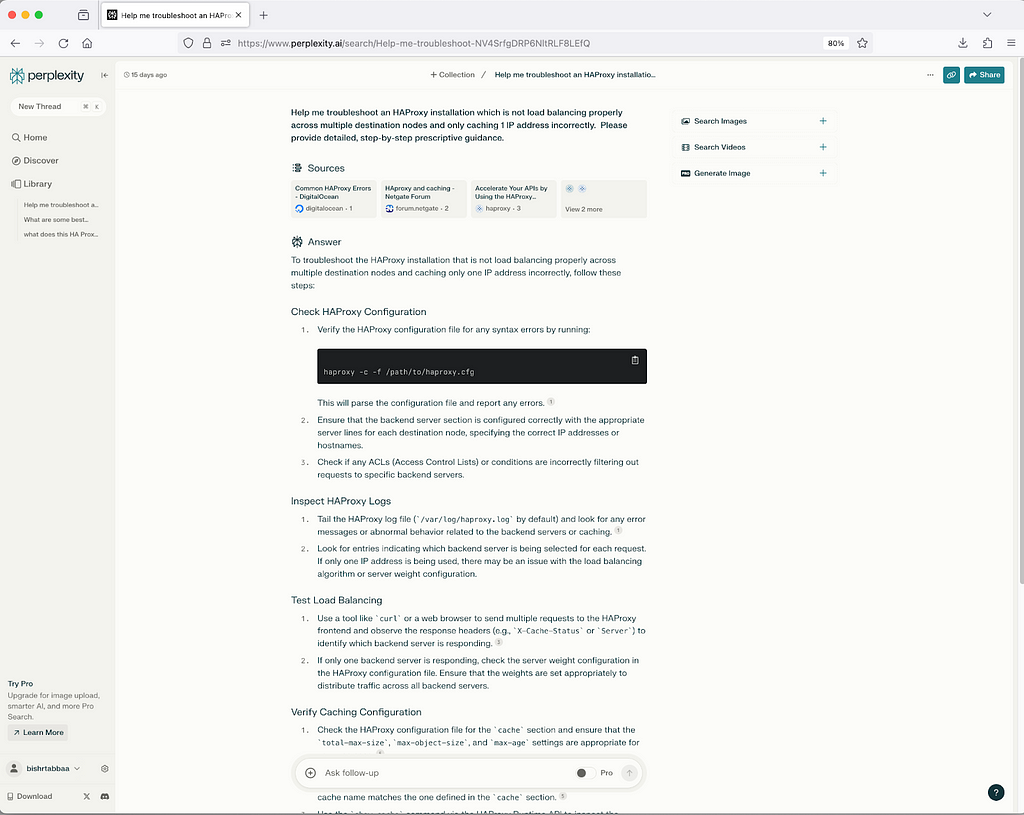Add thread to a Collection
Viewport: 1024px width, 815px height.
point(452,75)
